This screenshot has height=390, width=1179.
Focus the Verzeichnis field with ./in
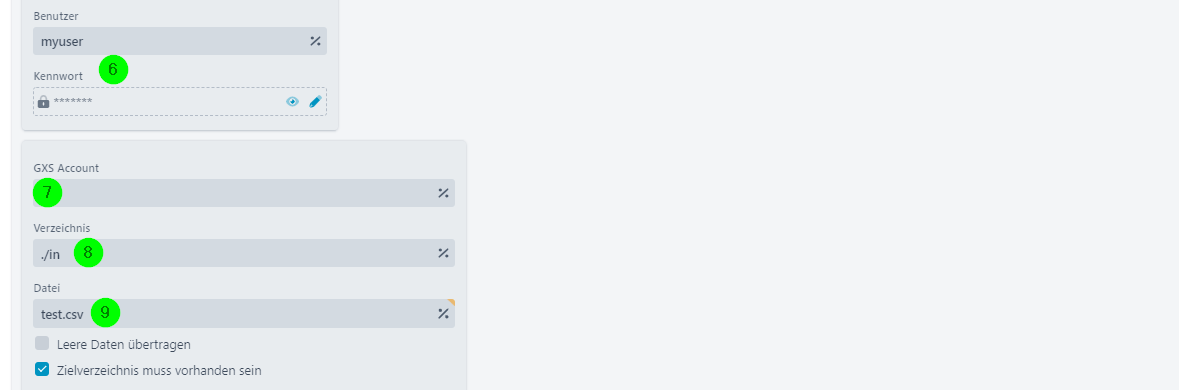(244, 253)
